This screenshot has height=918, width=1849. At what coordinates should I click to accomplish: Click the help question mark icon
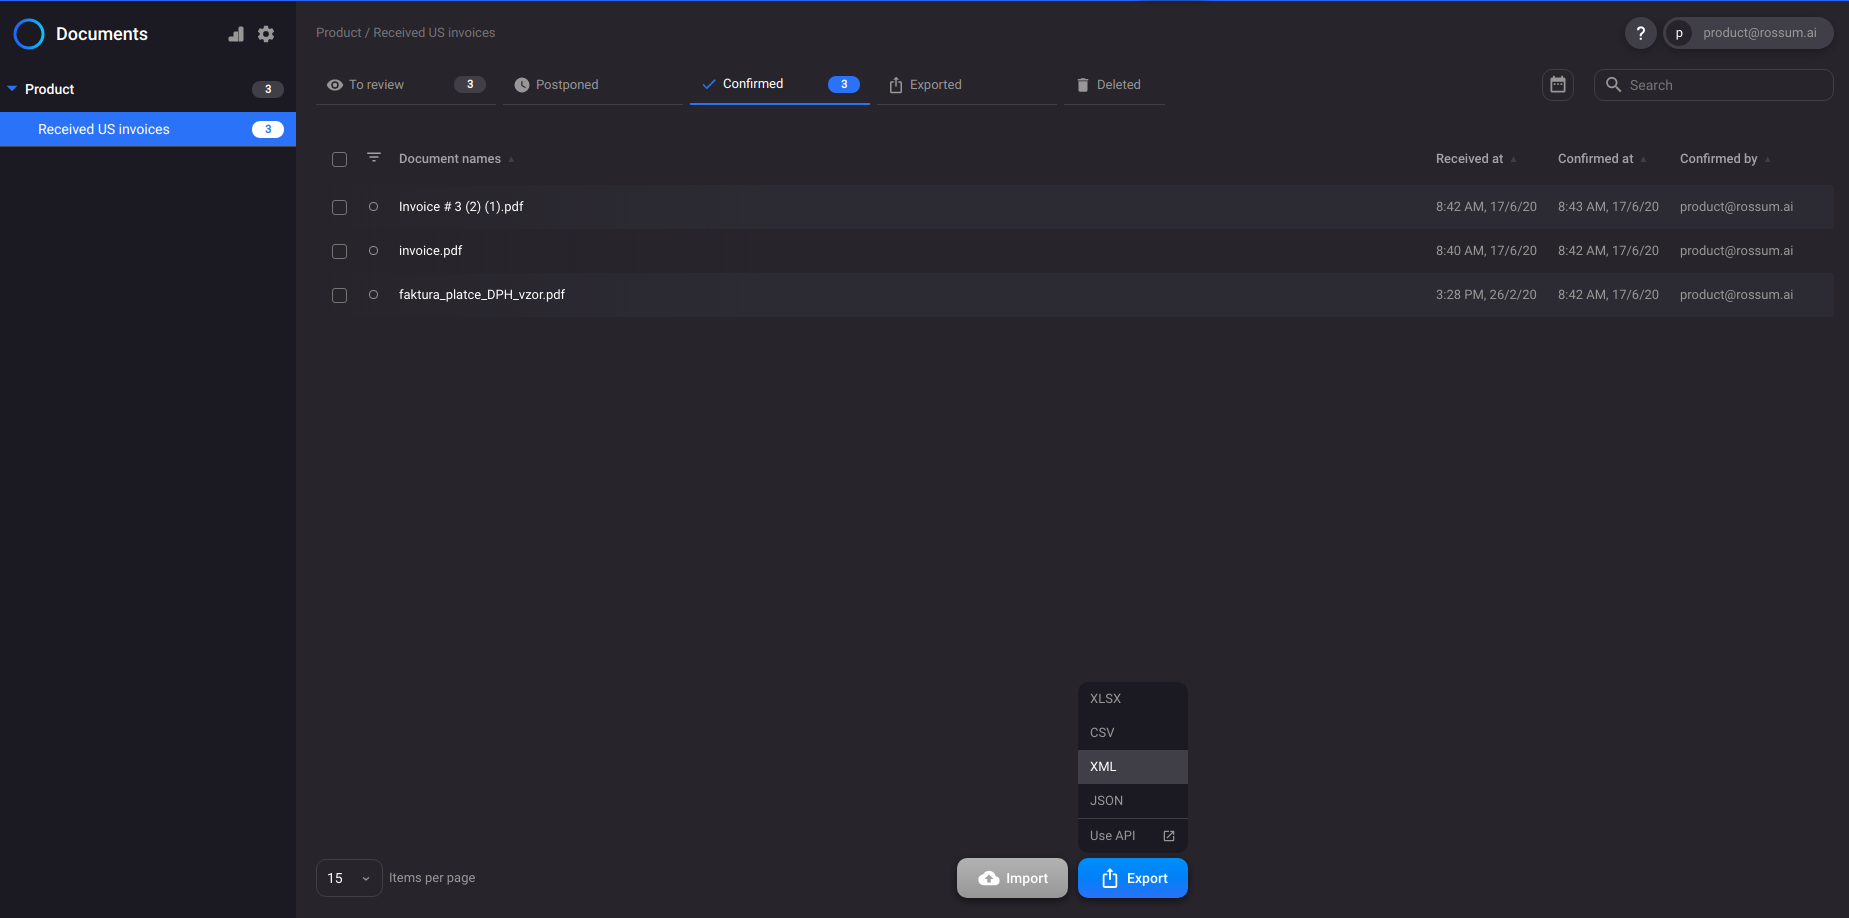tap(1640, 33)
